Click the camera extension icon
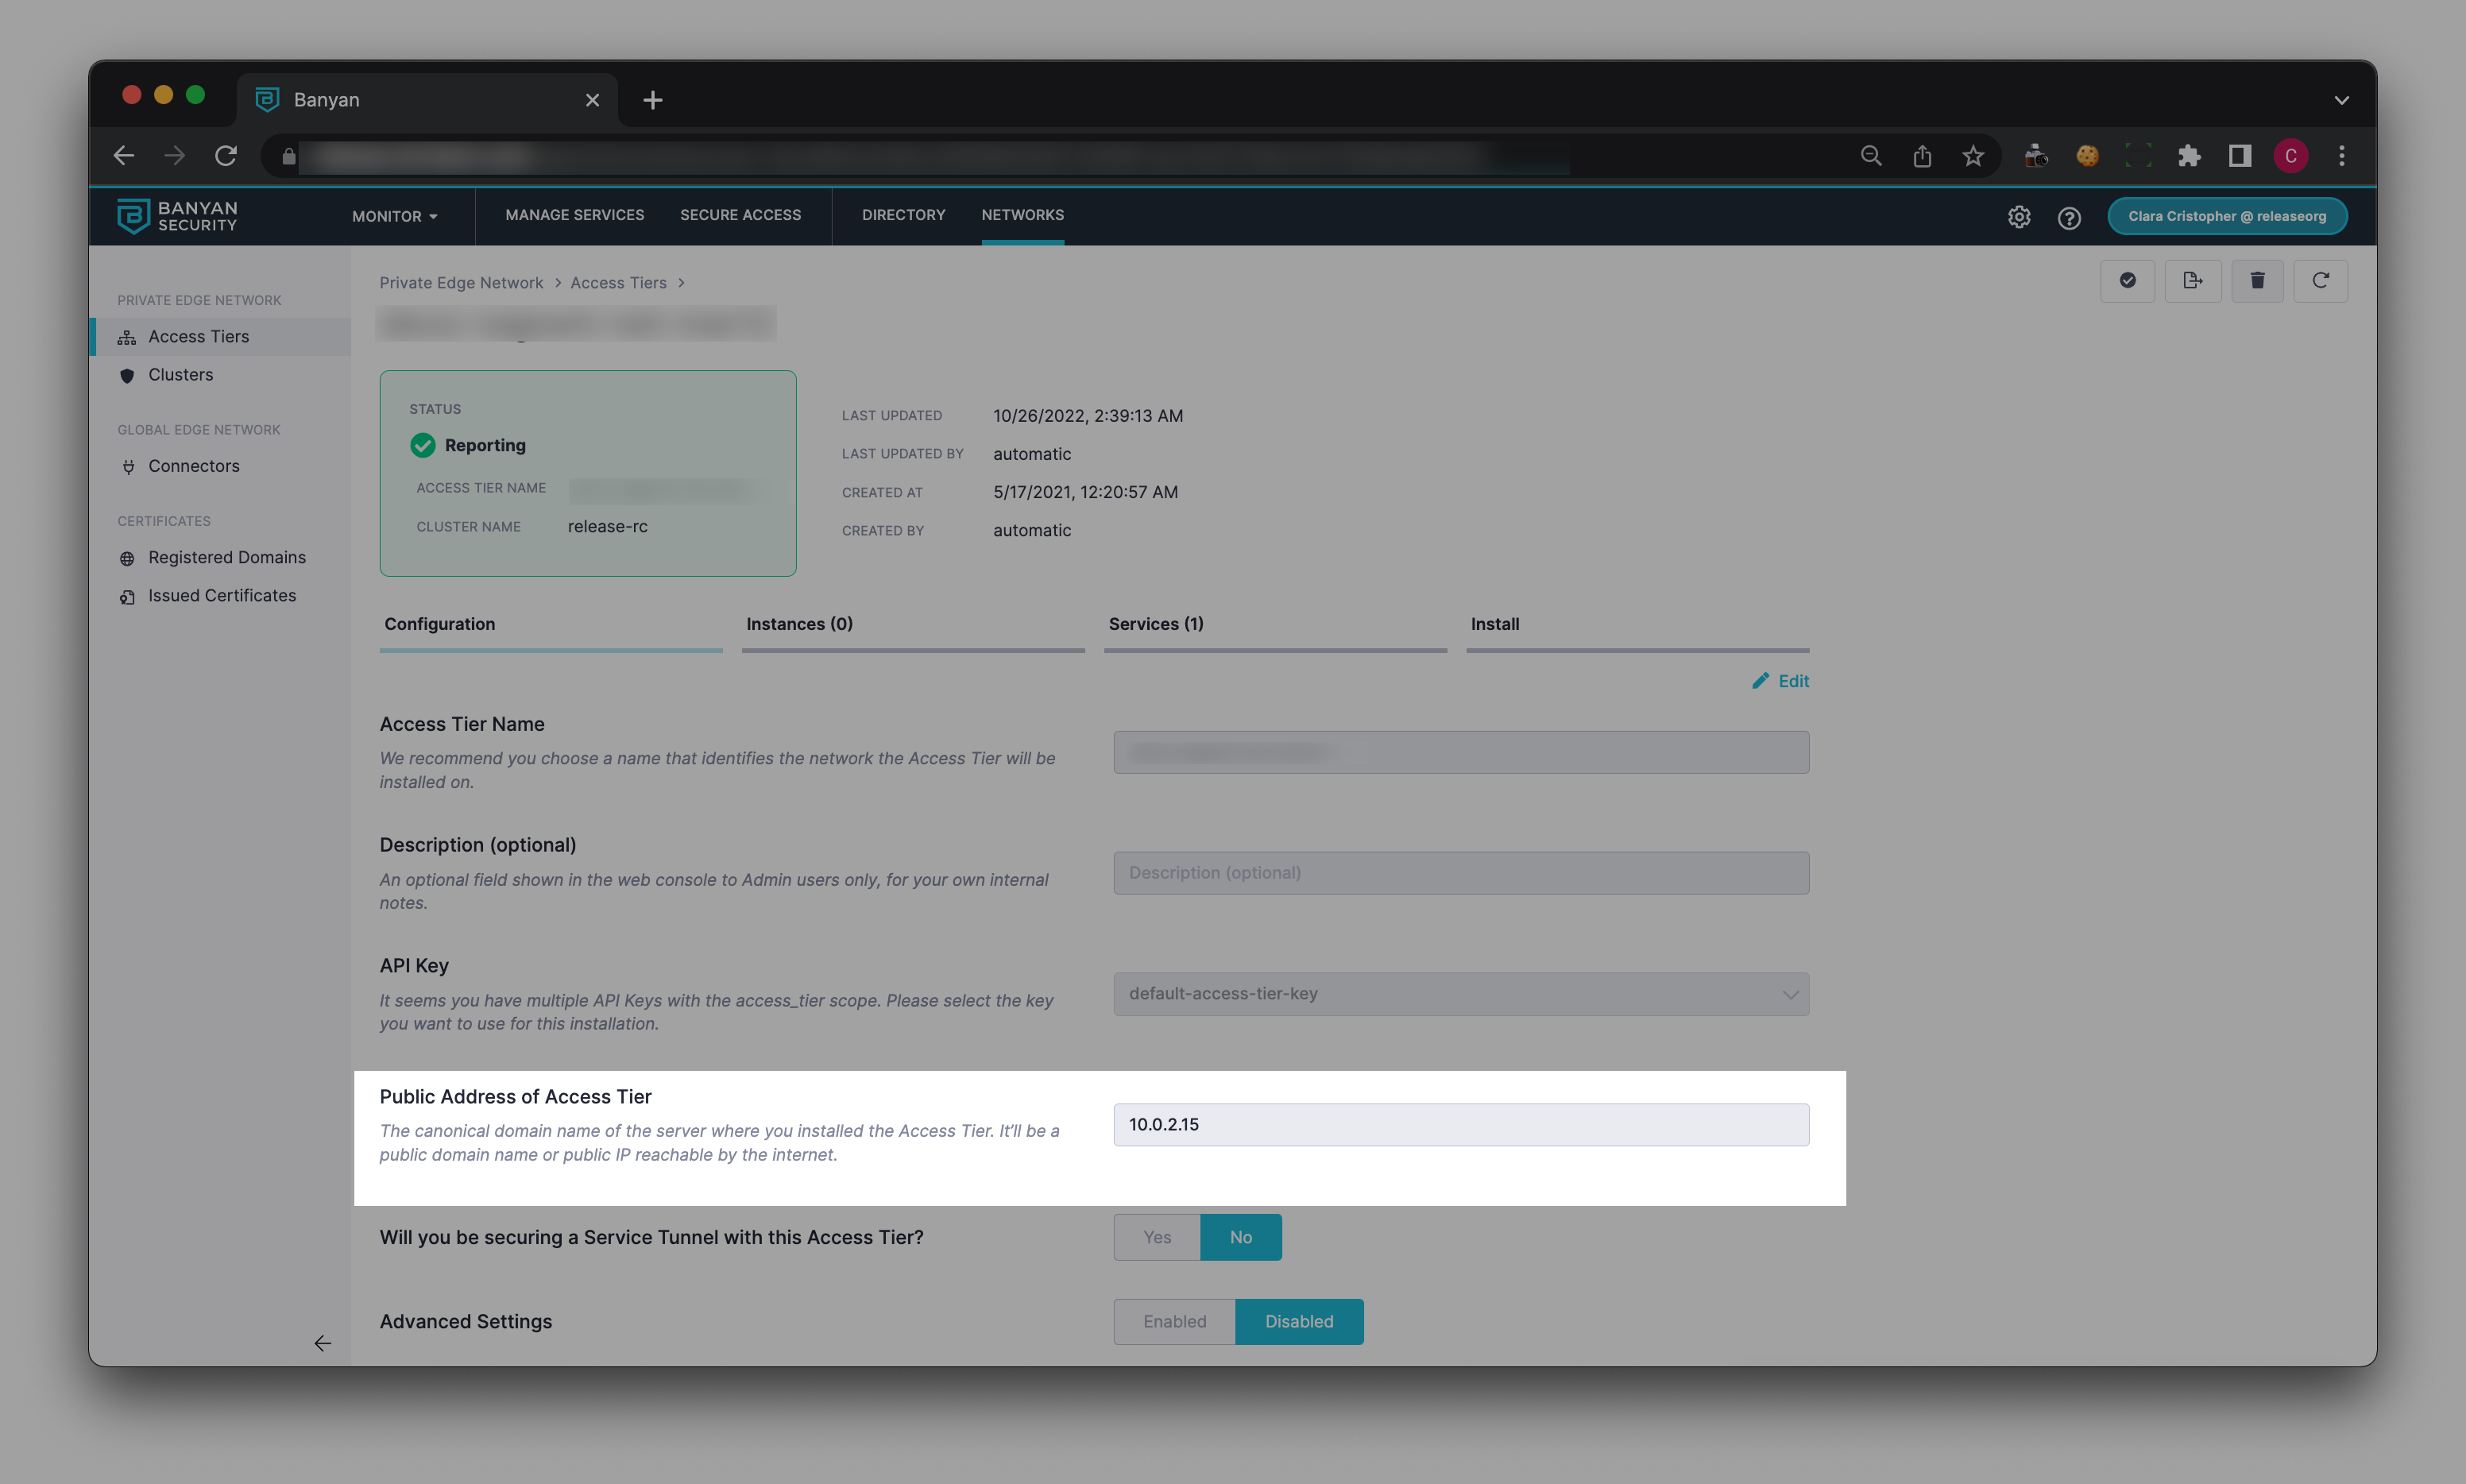This screenshot has width=2466, height=1484. [2036, 156]
